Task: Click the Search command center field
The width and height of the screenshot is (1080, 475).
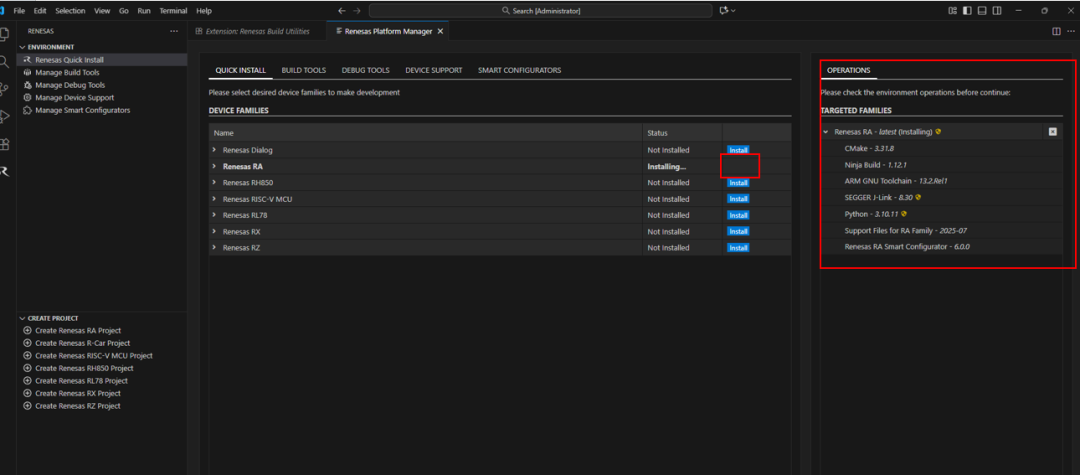Action: 540,10
